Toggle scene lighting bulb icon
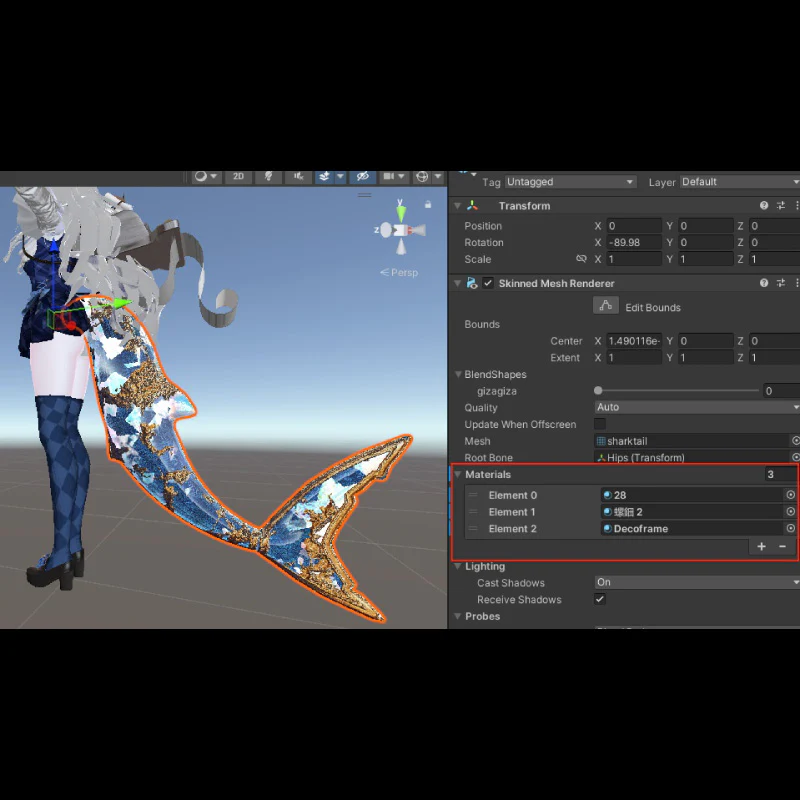800x800 pixels. 268,177
